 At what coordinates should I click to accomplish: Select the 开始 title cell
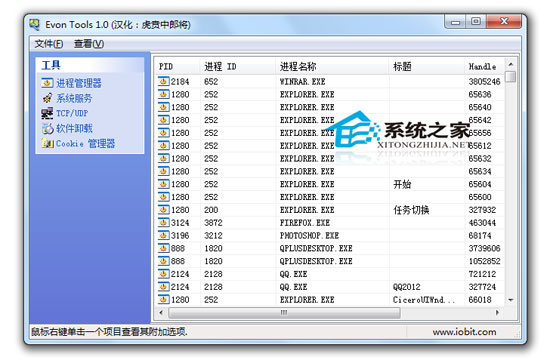click(x=402, y=184)
